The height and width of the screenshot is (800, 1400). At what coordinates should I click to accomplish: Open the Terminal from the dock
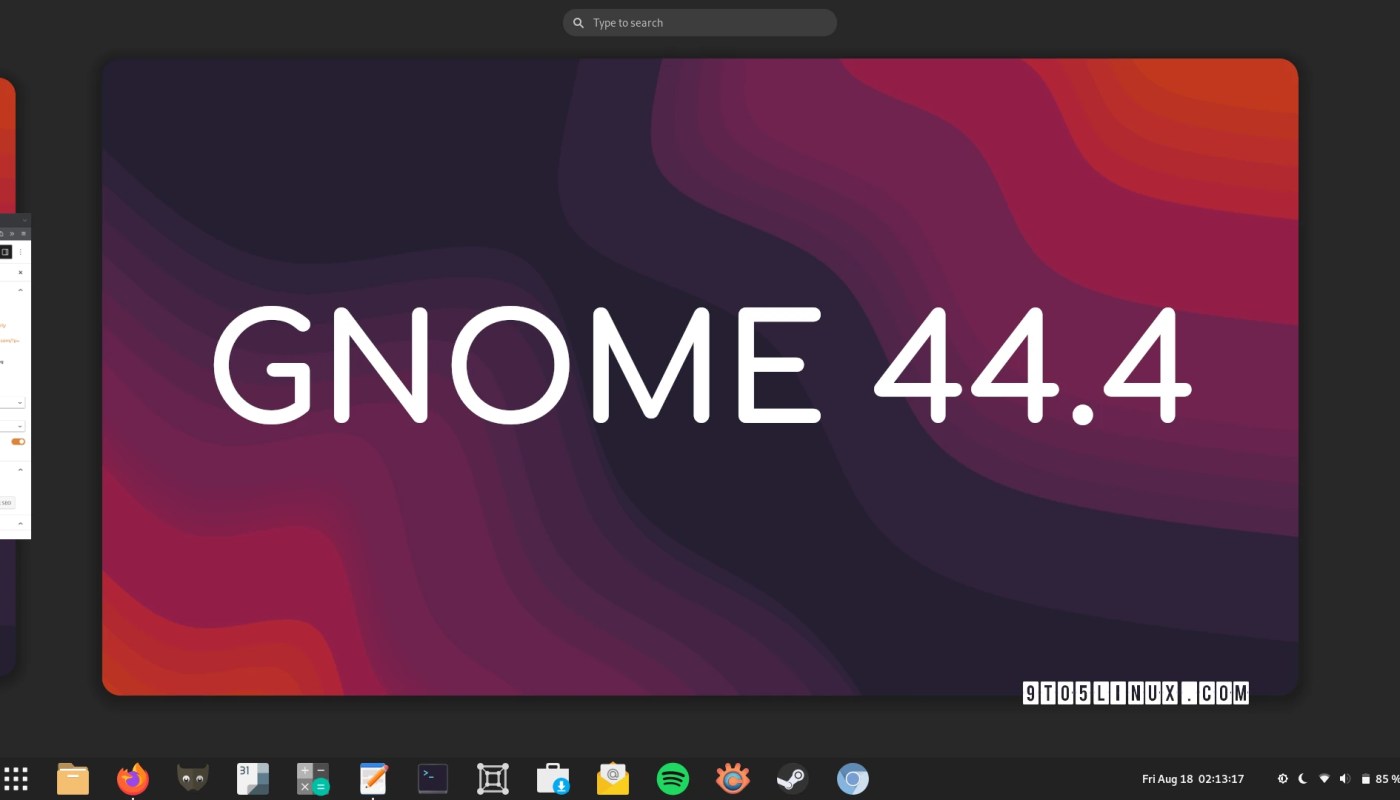click(x=433, y=779)
